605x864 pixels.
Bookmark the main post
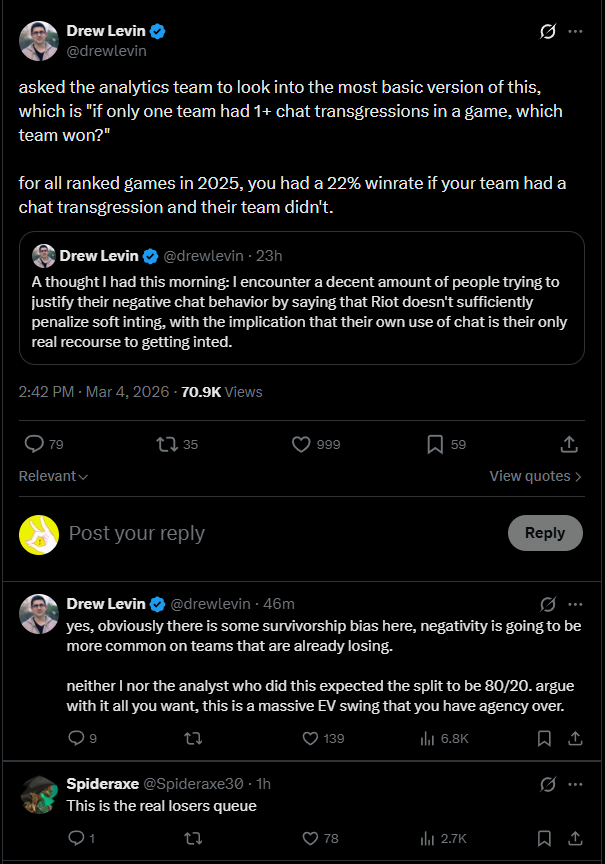tap(435, 444)
